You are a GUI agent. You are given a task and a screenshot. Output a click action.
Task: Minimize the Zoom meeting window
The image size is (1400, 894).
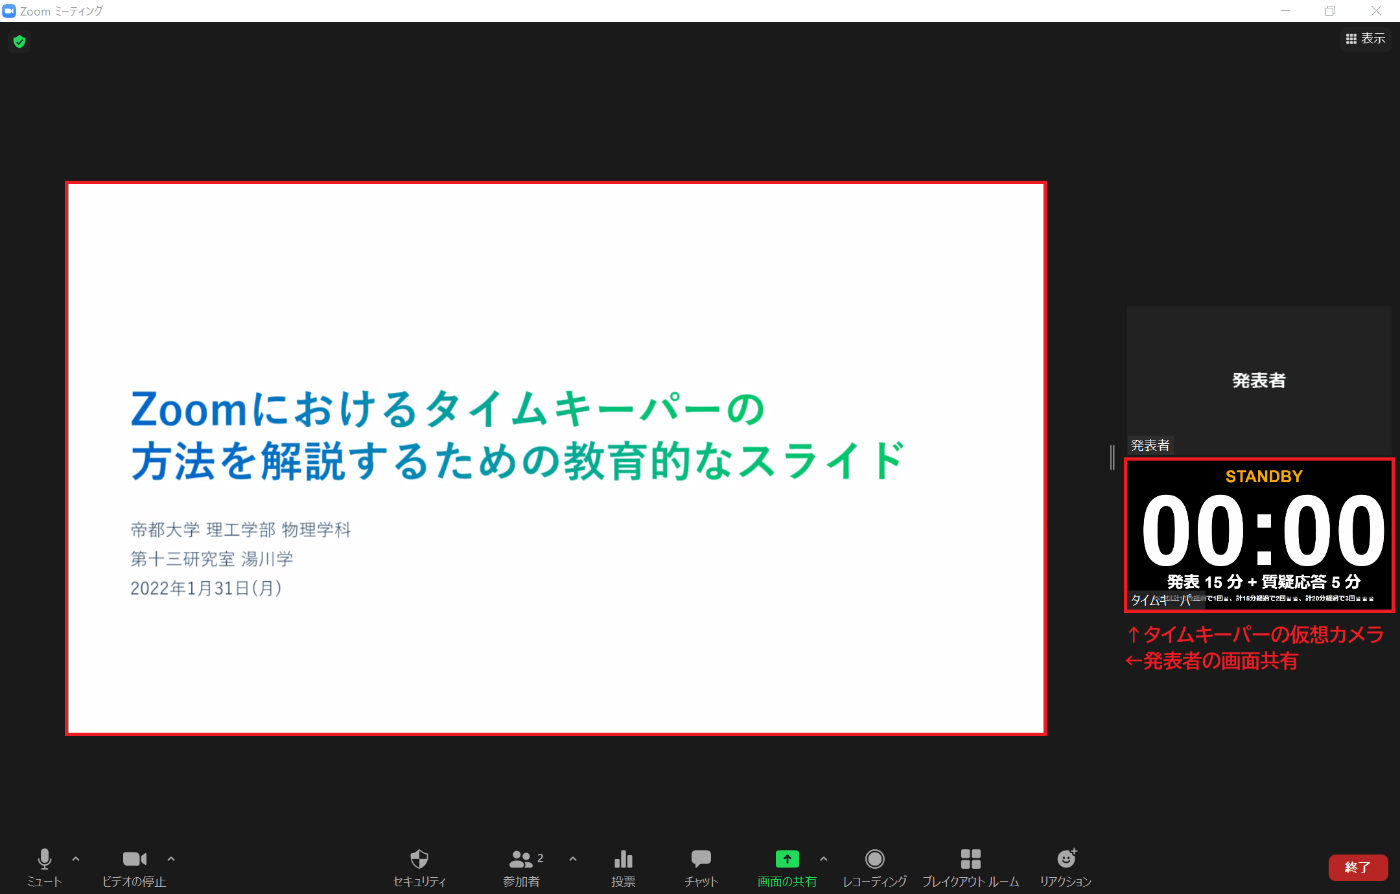[1284, 11]
